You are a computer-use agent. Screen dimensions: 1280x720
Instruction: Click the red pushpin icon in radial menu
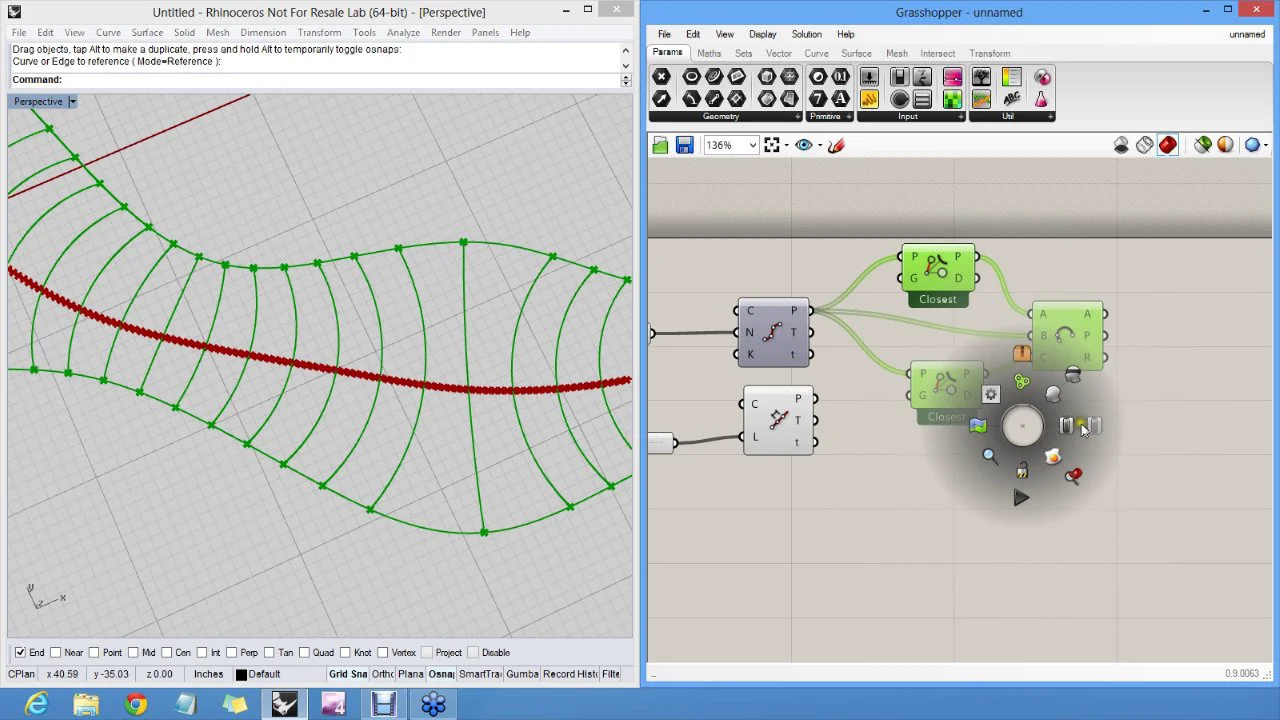[x=1073, y=476]
